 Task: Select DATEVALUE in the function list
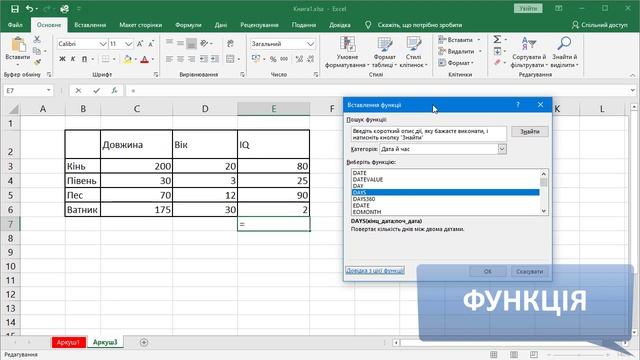[x=368, y=180]
